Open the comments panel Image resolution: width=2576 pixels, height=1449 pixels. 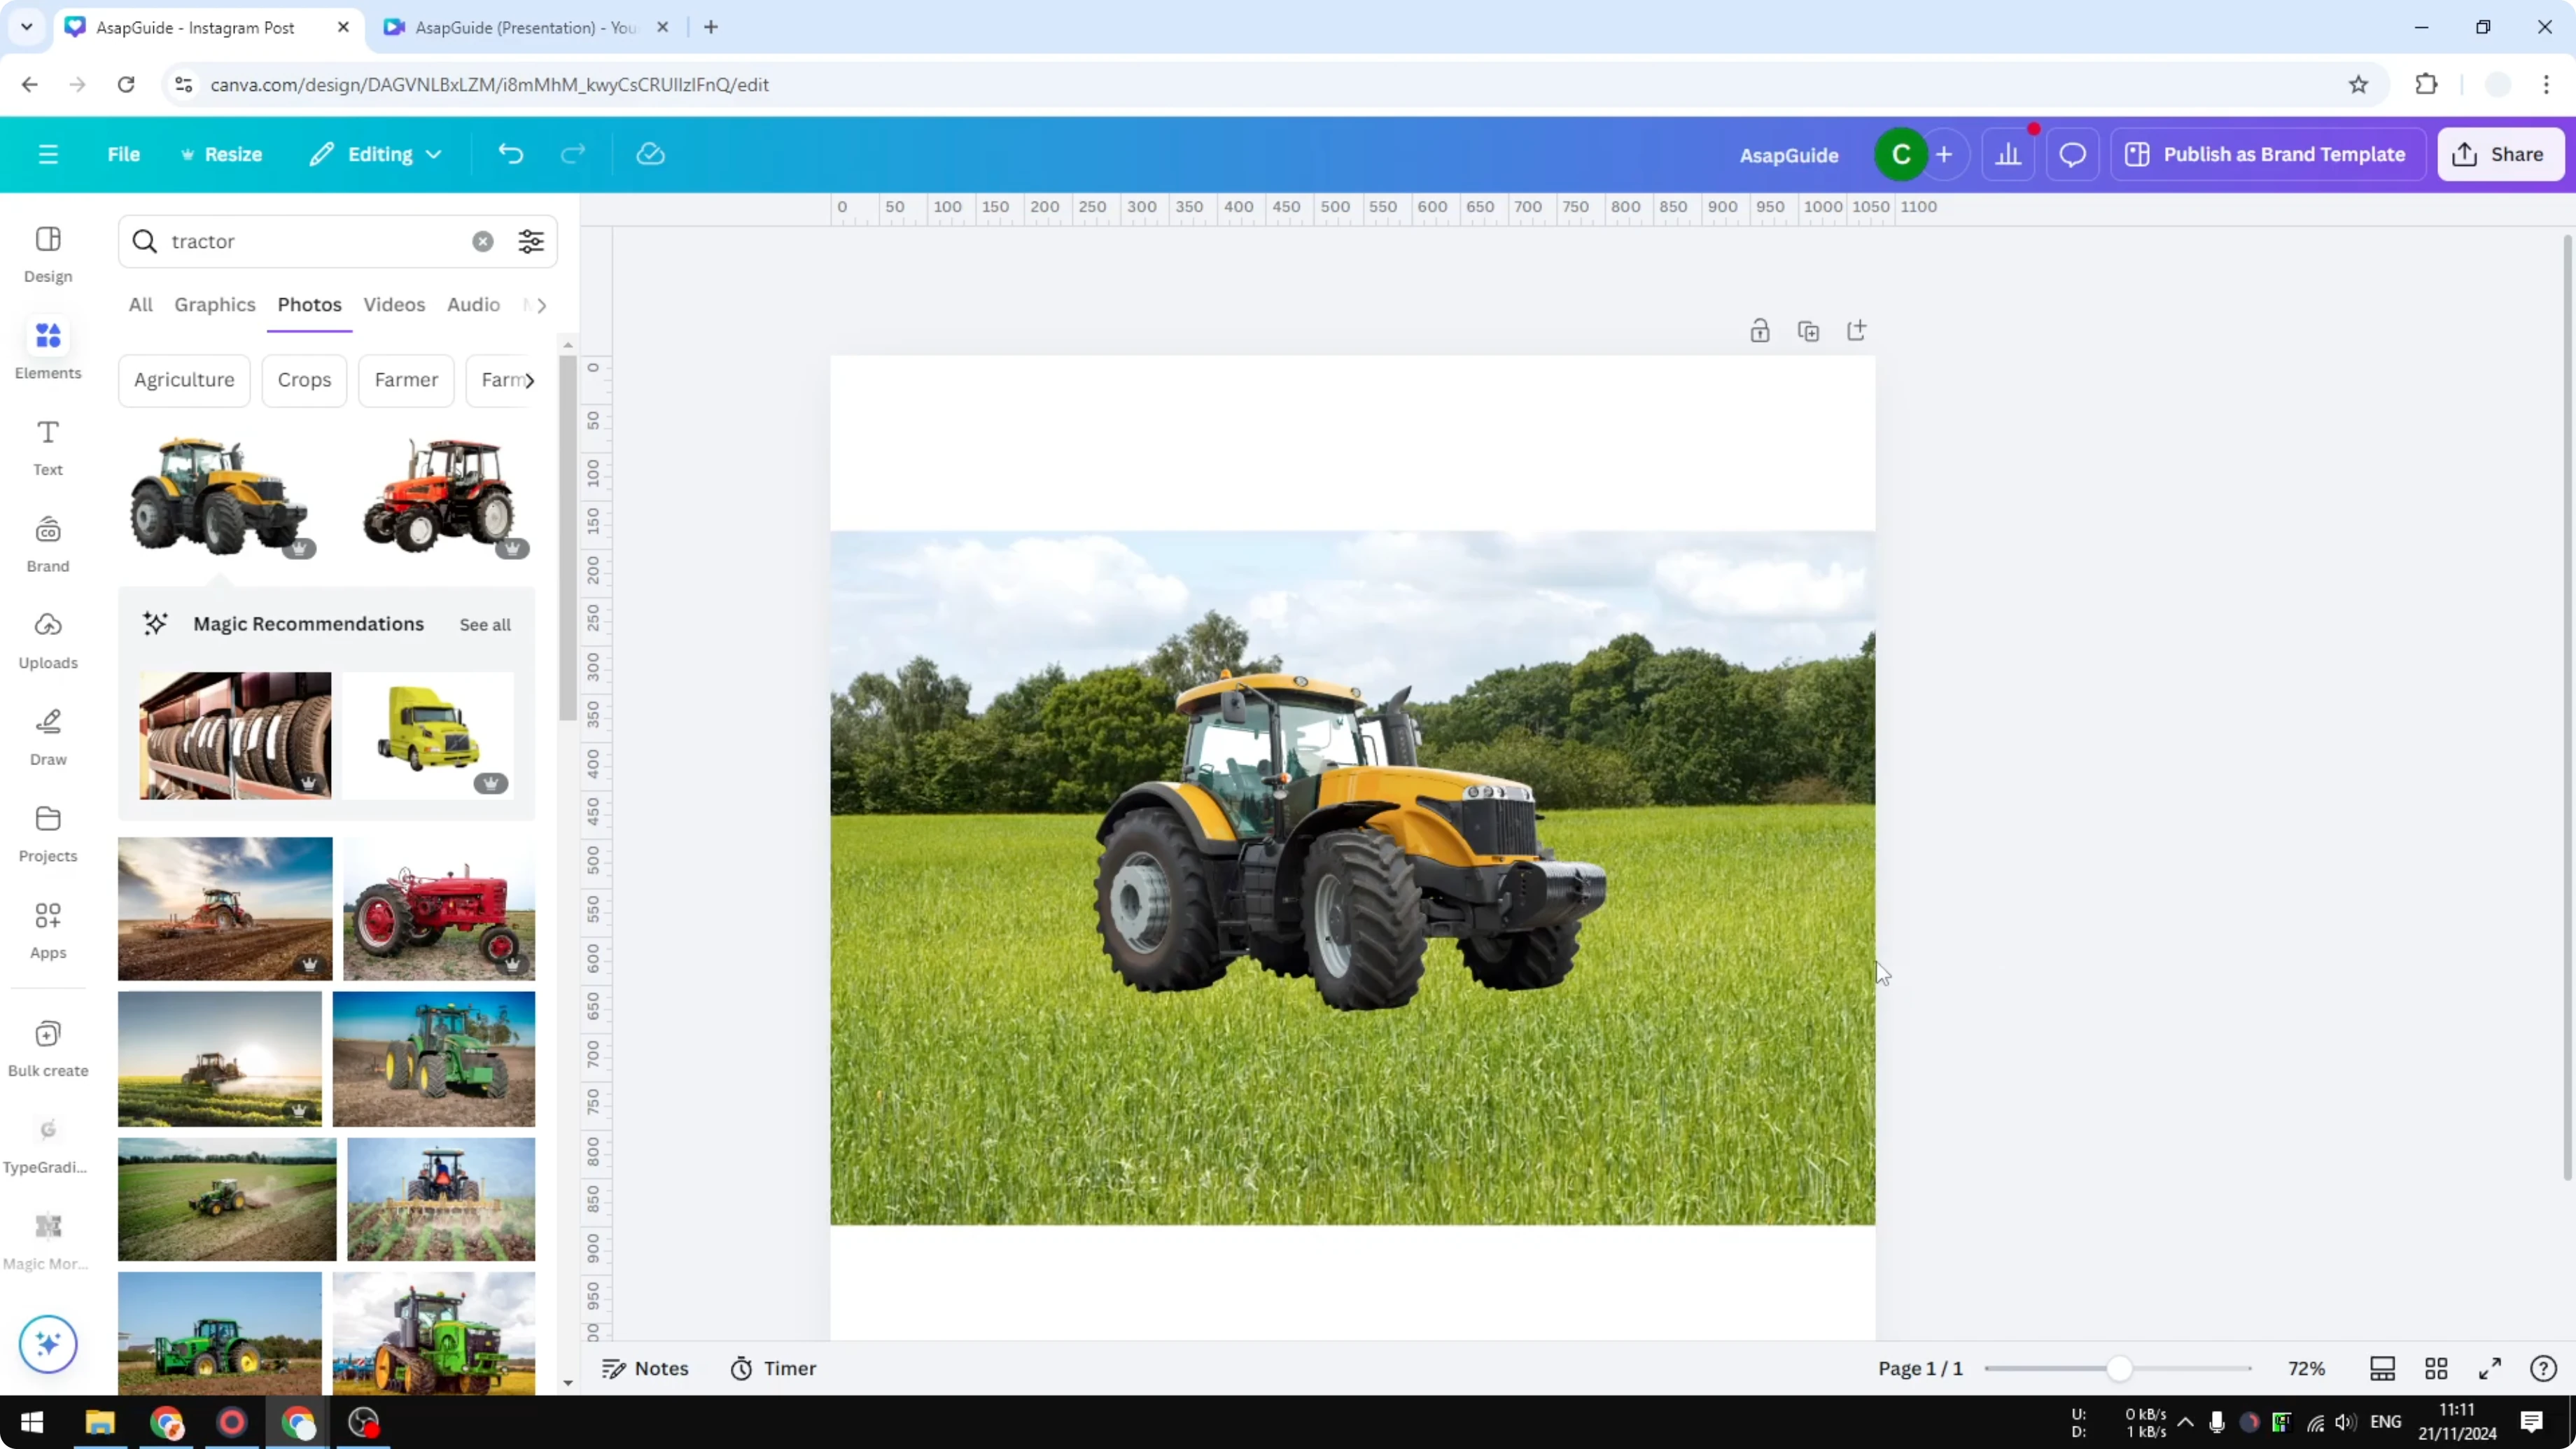tap(2072, 153)
